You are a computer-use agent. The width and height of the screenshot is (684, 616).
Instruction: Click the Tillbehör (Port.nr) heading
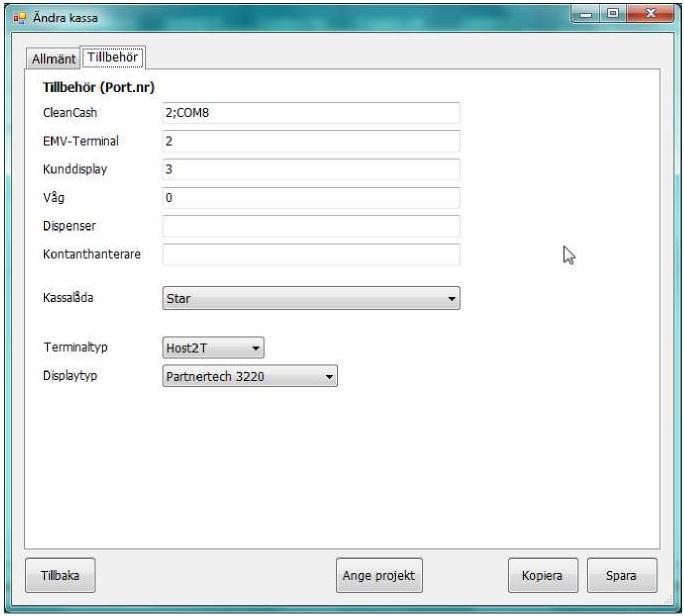99,87
